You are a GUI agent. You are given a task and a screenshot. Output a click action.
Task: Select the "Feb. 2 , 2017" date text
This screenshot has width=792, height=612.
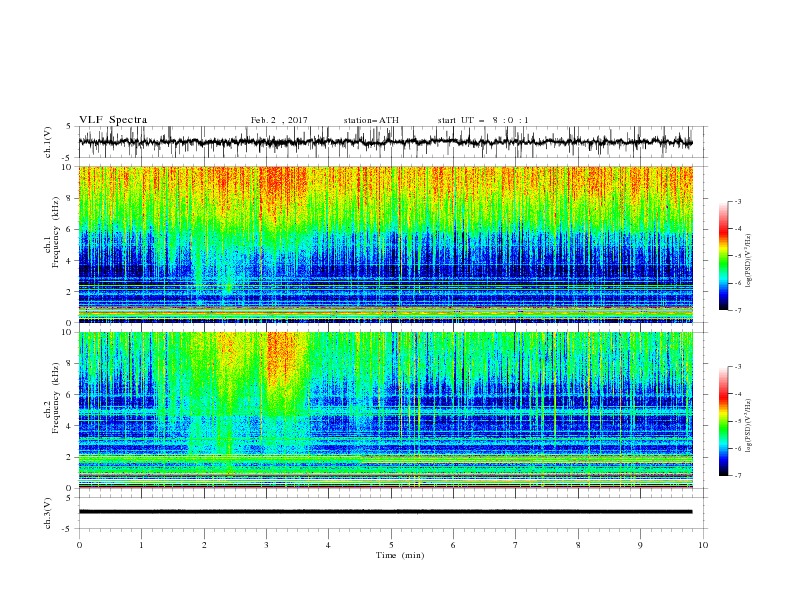(279, 120)
